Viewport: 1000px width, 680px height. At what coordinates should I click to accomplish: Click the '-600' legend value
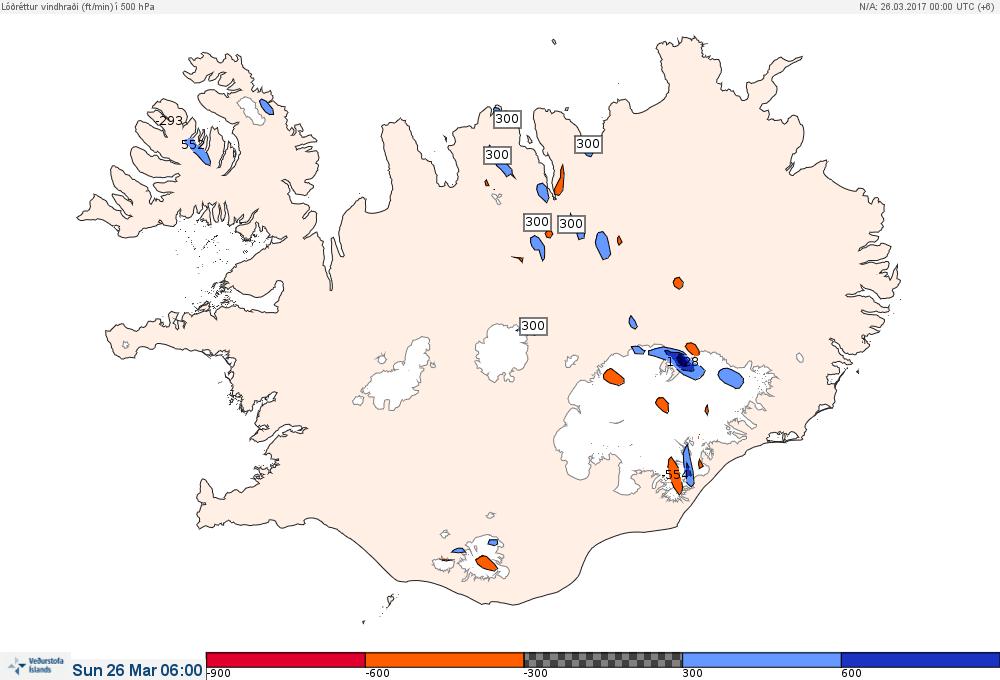coord(377,674)
